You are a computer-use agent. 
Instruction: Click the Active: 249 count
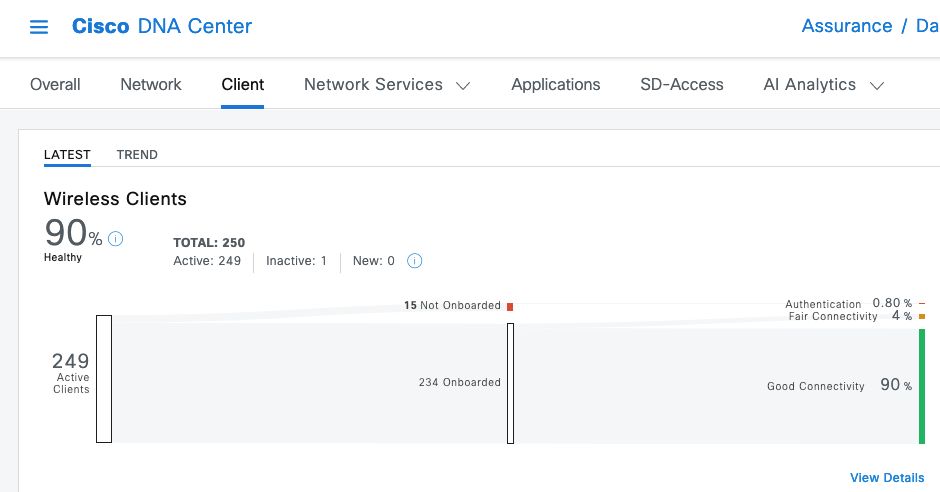click(x=207, y=261)
